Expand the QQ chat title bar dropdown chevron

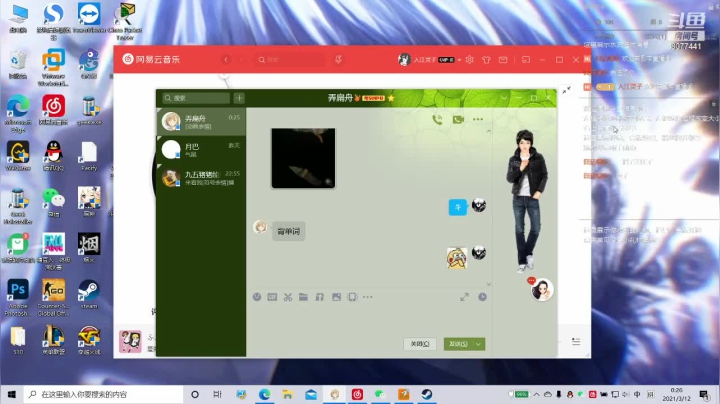coord(504,98)
